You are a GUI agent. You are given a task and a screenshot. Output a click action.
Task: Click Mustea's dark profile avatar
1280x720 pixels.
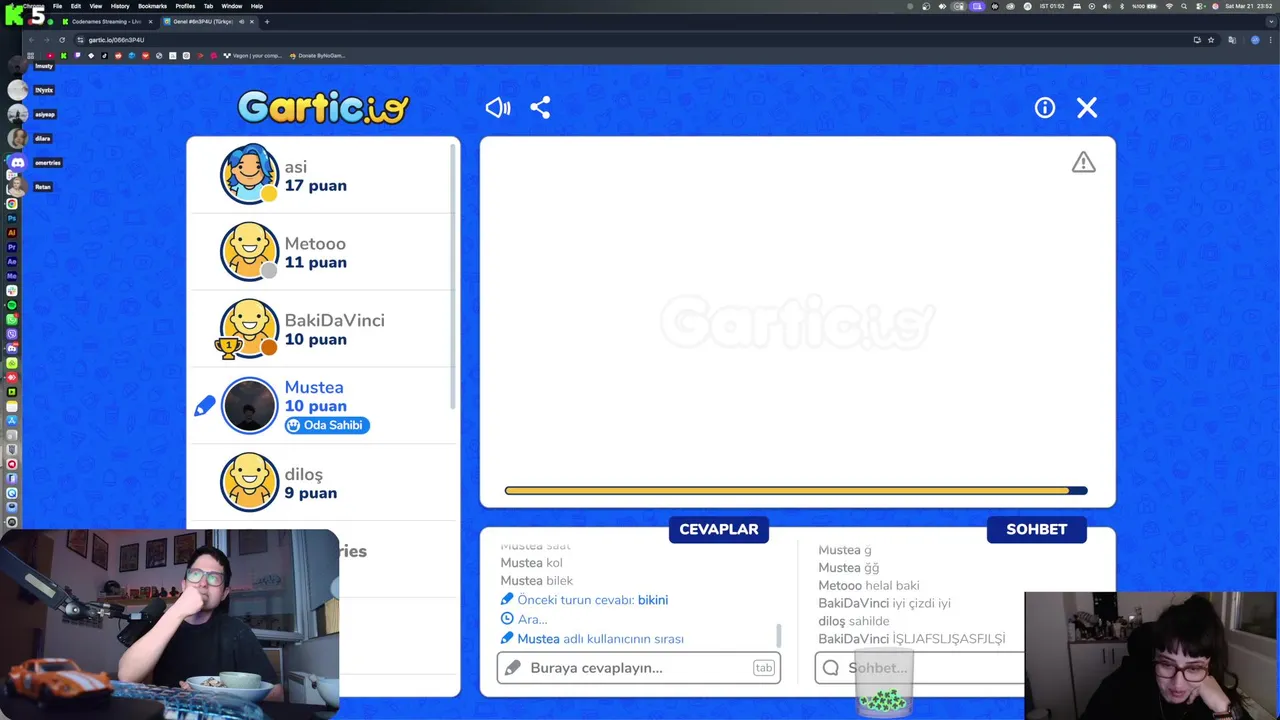(x=249, y=405)
